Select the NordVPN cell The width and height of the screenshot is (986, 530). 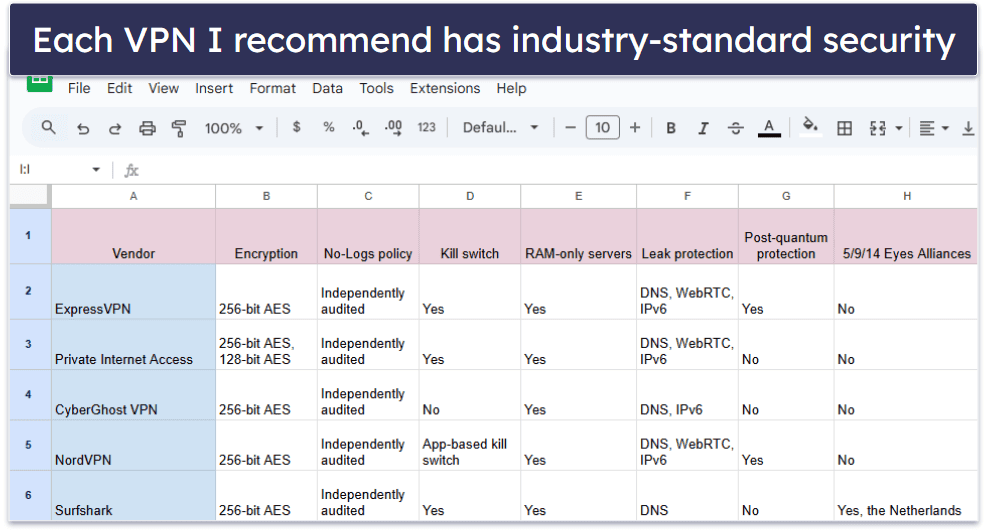(x=133, y=445)
